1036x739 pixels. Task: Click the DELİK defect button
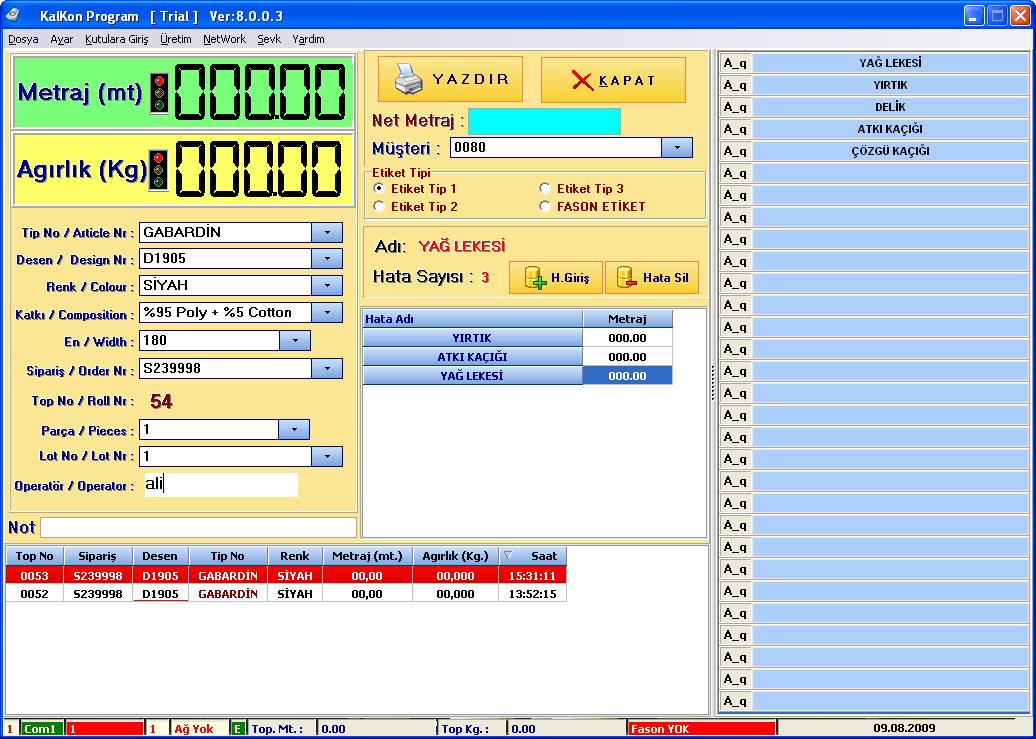pyautogui.click(x=891, y=107)
